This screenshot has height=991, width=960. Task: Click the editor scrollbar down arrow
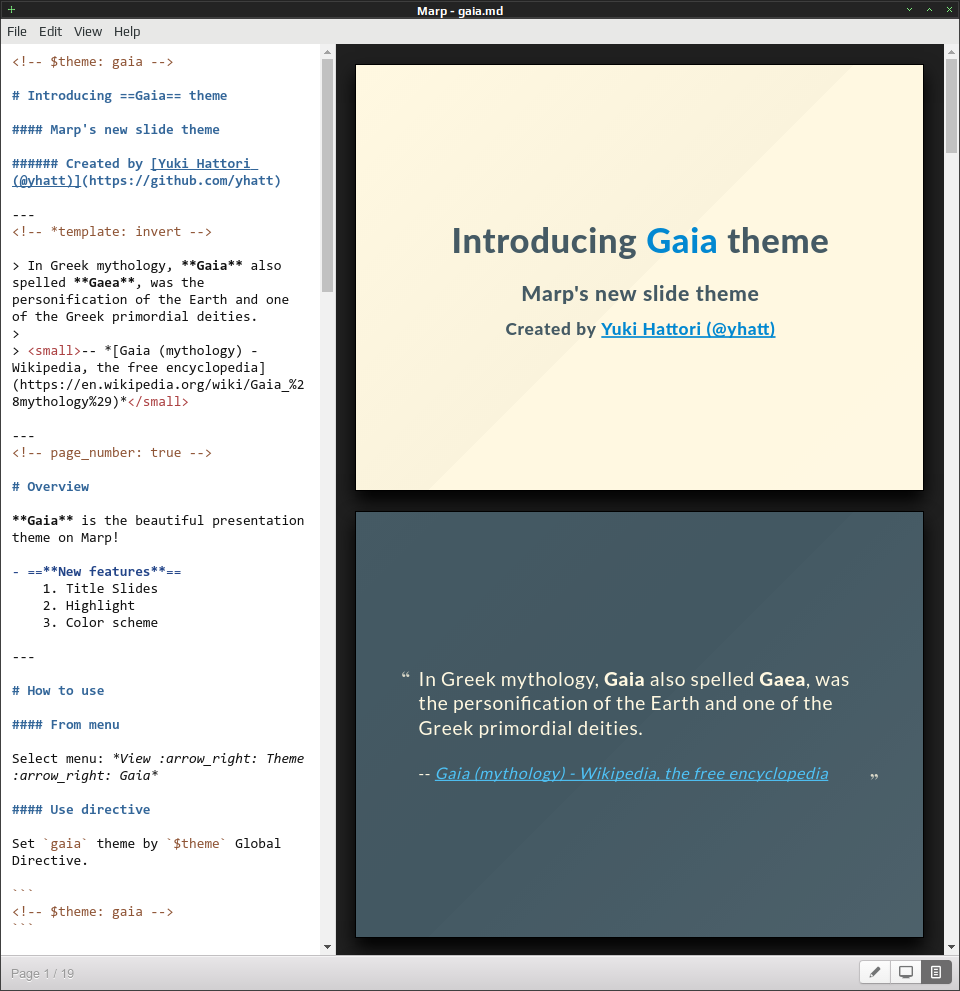(327, 947)
